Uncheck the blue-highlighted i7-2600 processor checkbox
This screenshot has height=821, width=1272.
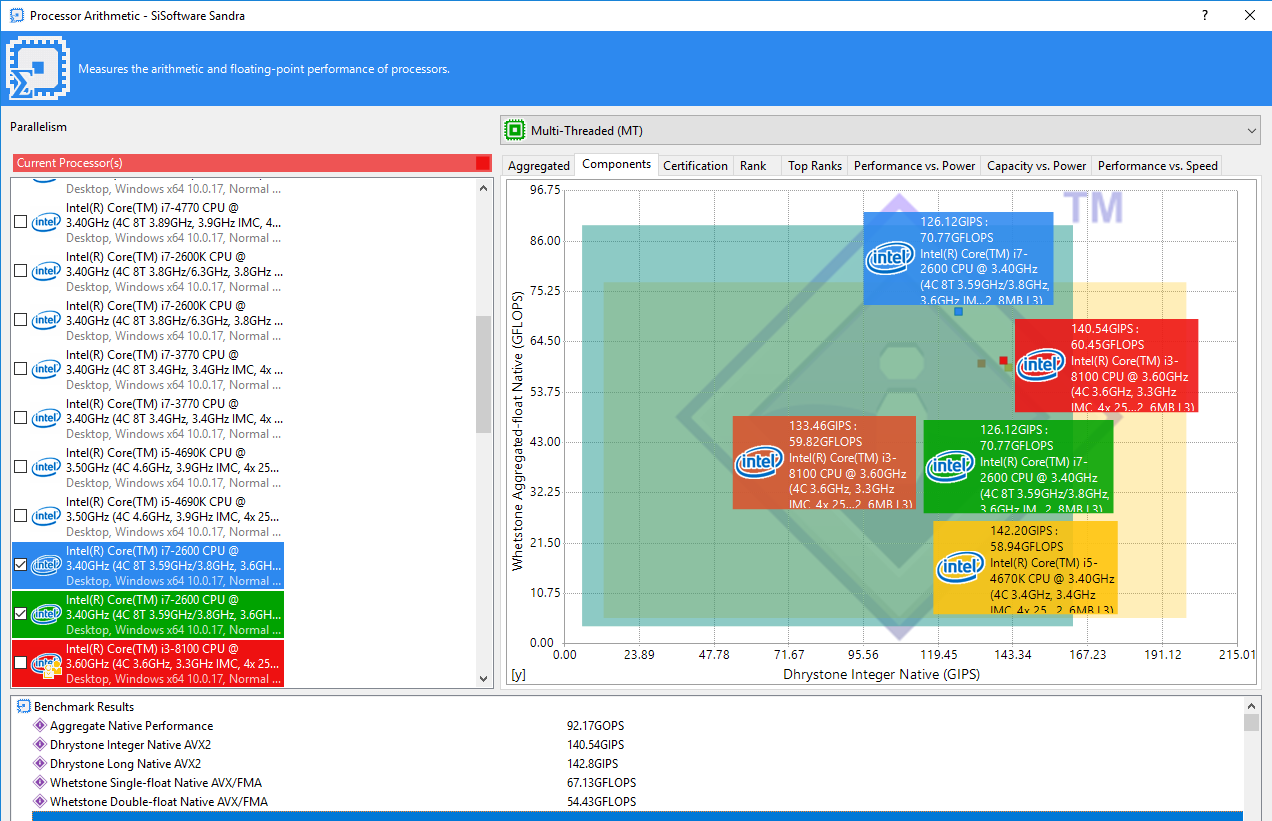pyautogui.click(x=21, y=565)
